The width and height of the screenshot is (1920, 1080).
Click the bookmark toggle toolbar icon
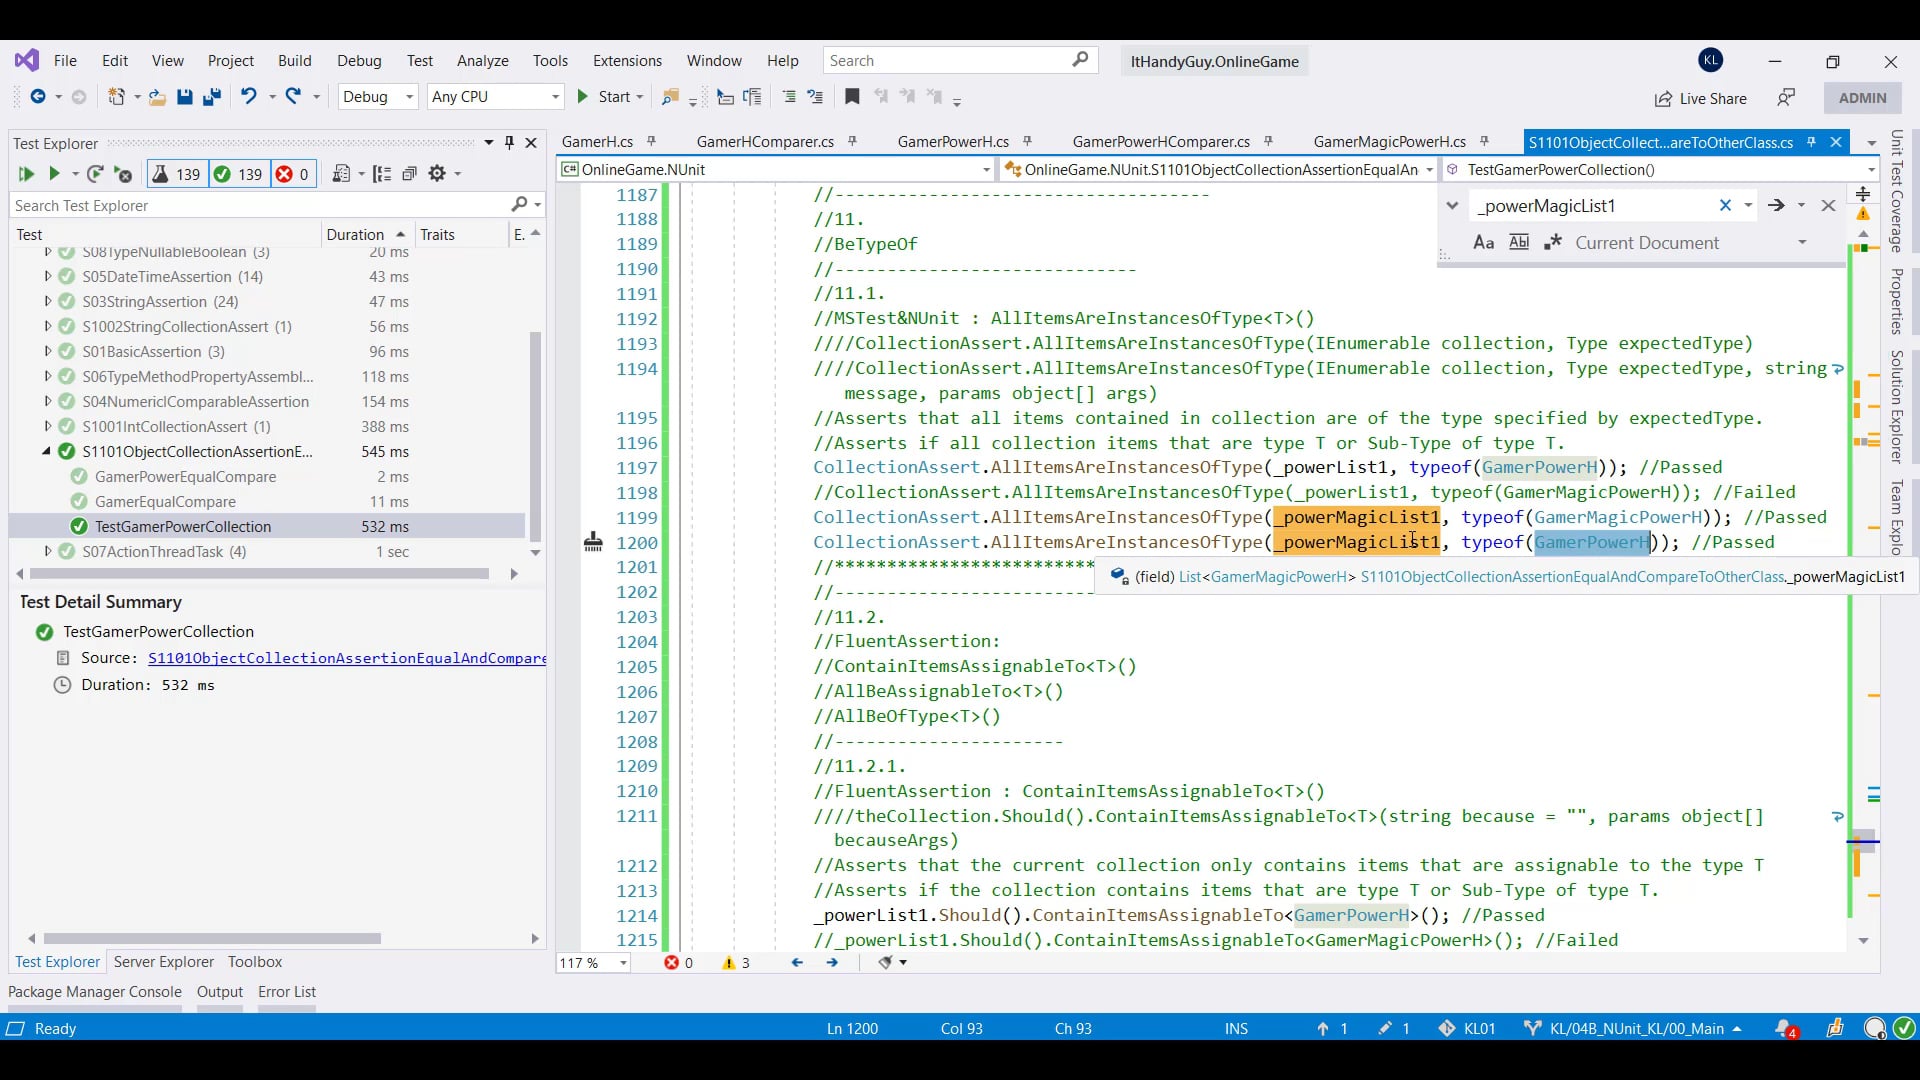[x=852, y=97]
